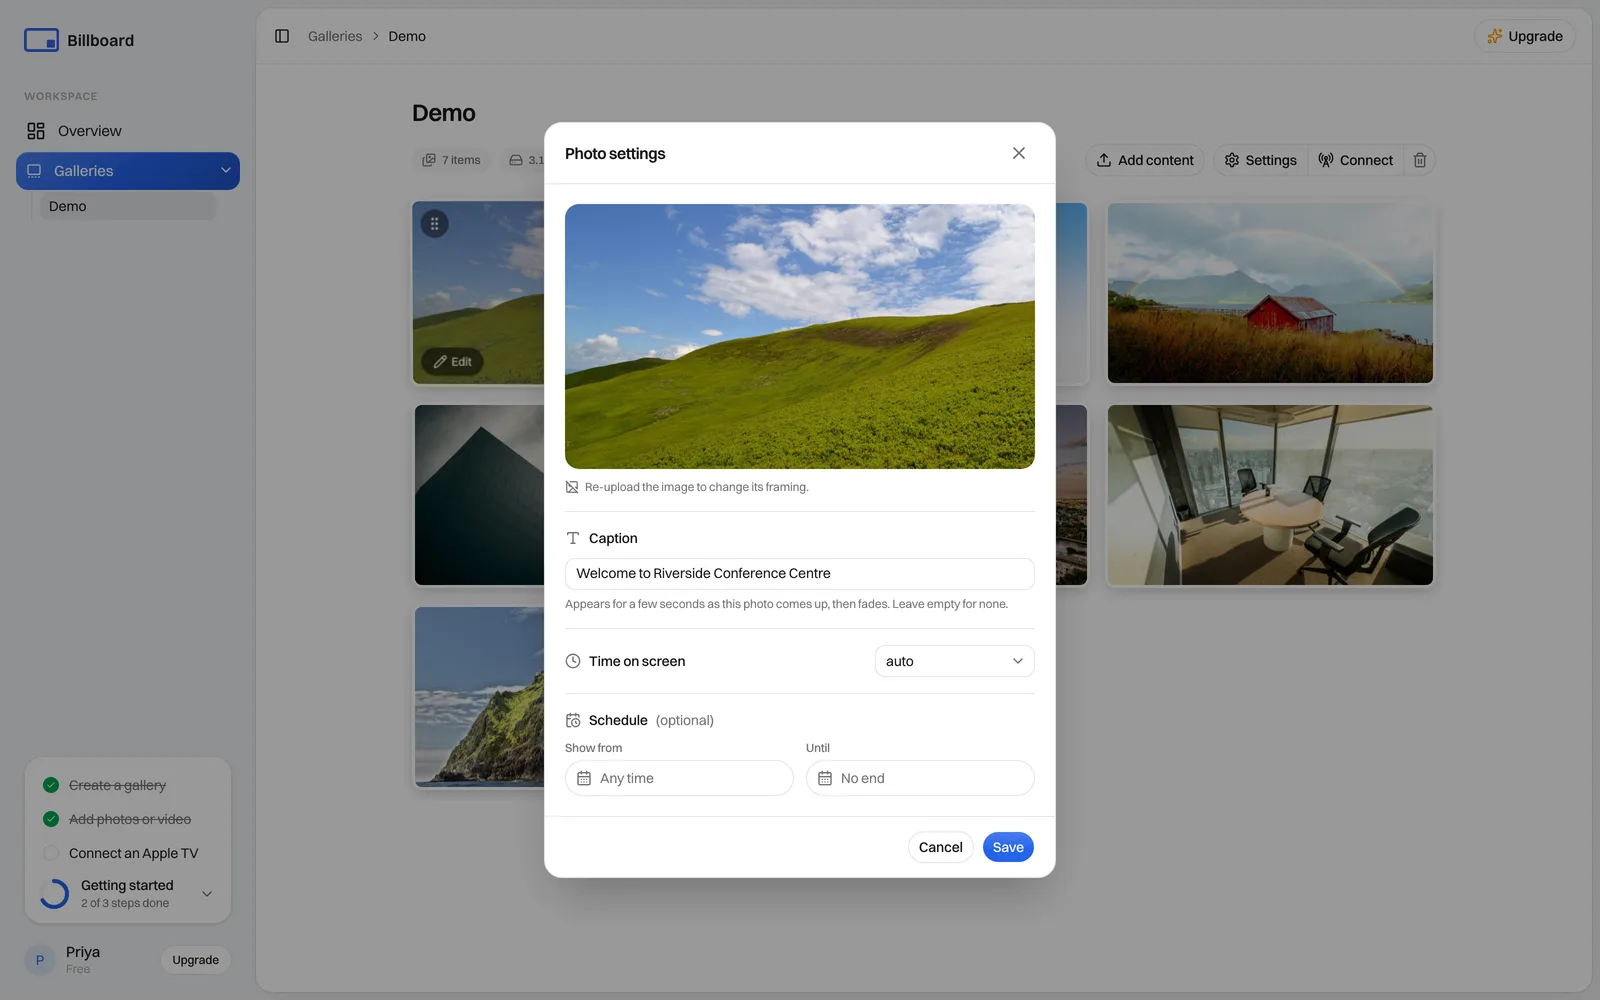Click the calendar icon in Any time

(x=584, y=778)
